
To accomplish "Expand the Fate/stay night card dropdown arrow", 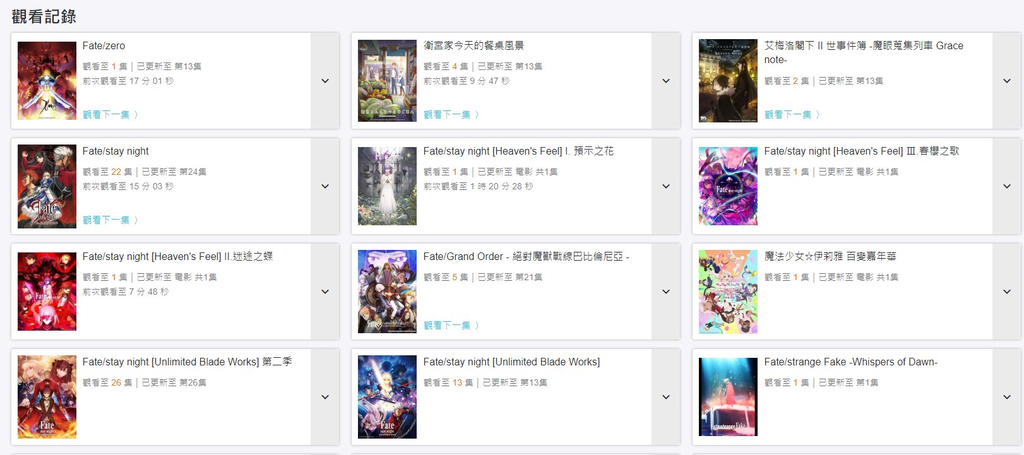I will [325, 186].
